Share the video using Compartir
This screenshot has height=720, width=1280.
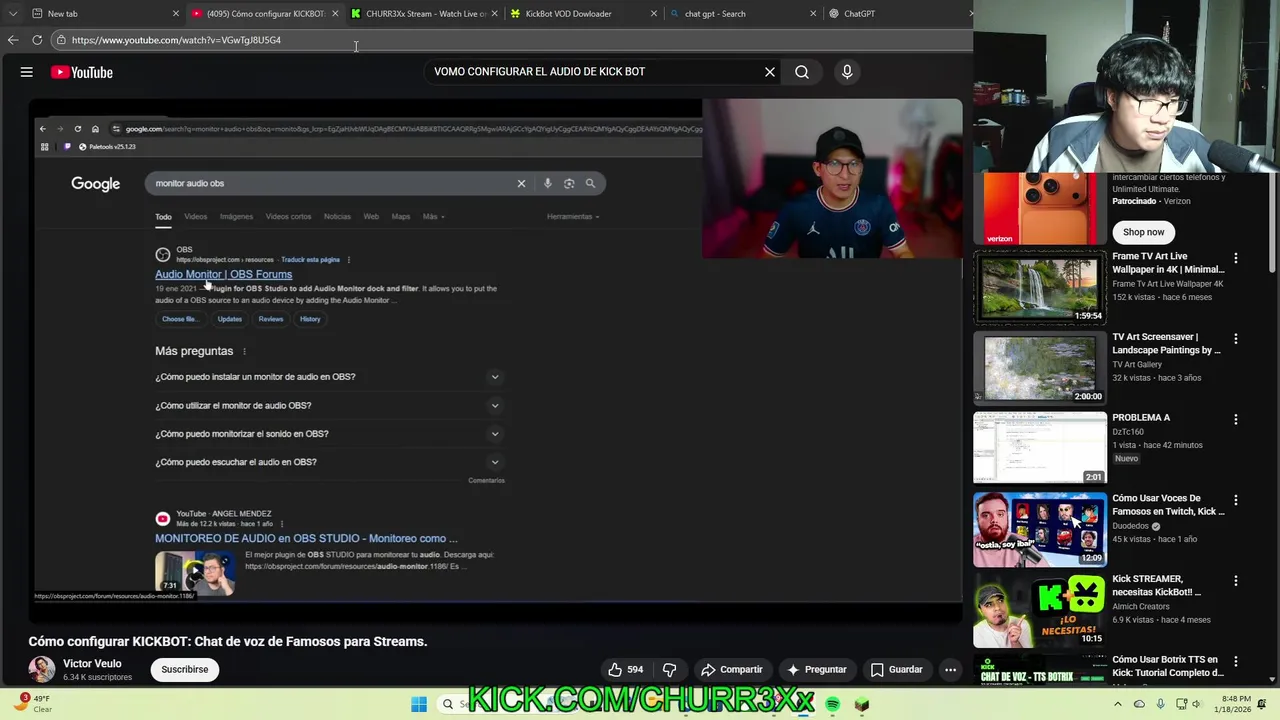pos(732,669)
